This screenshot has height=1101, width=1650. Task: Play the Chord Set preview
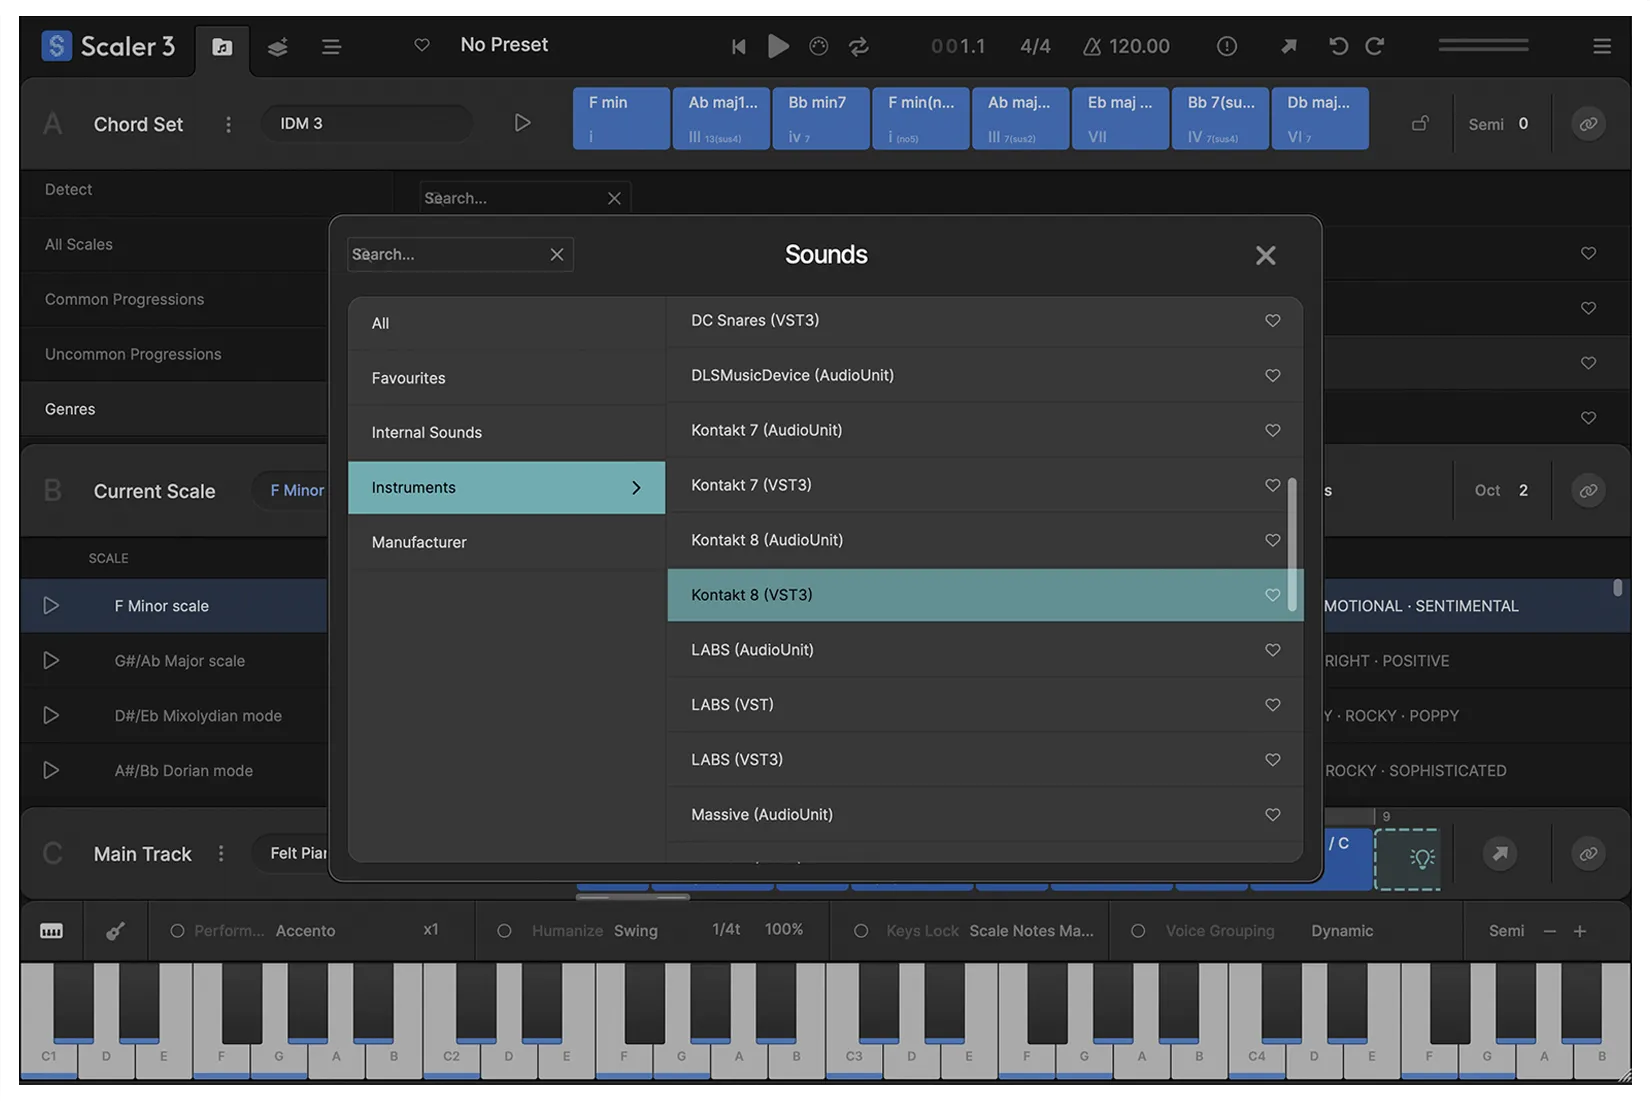coord(522,123)
